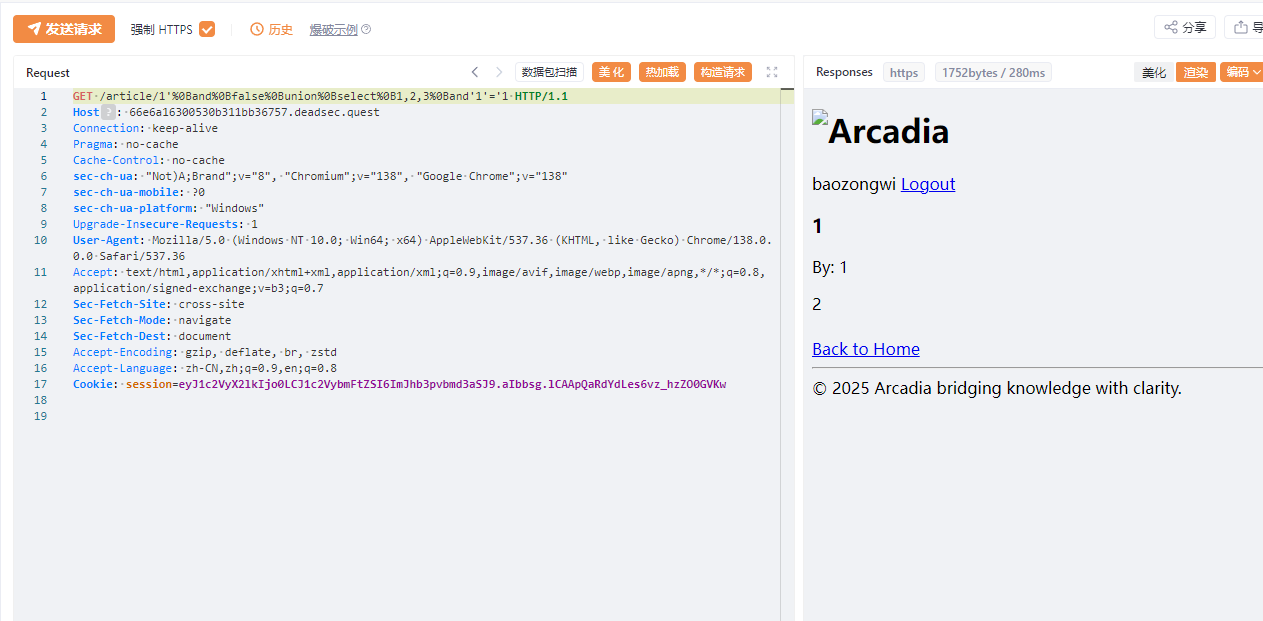The width and height of the screenshot is (1263, 621).
Task: Click the Logout link in the response
Action: [x=928, y=184]
